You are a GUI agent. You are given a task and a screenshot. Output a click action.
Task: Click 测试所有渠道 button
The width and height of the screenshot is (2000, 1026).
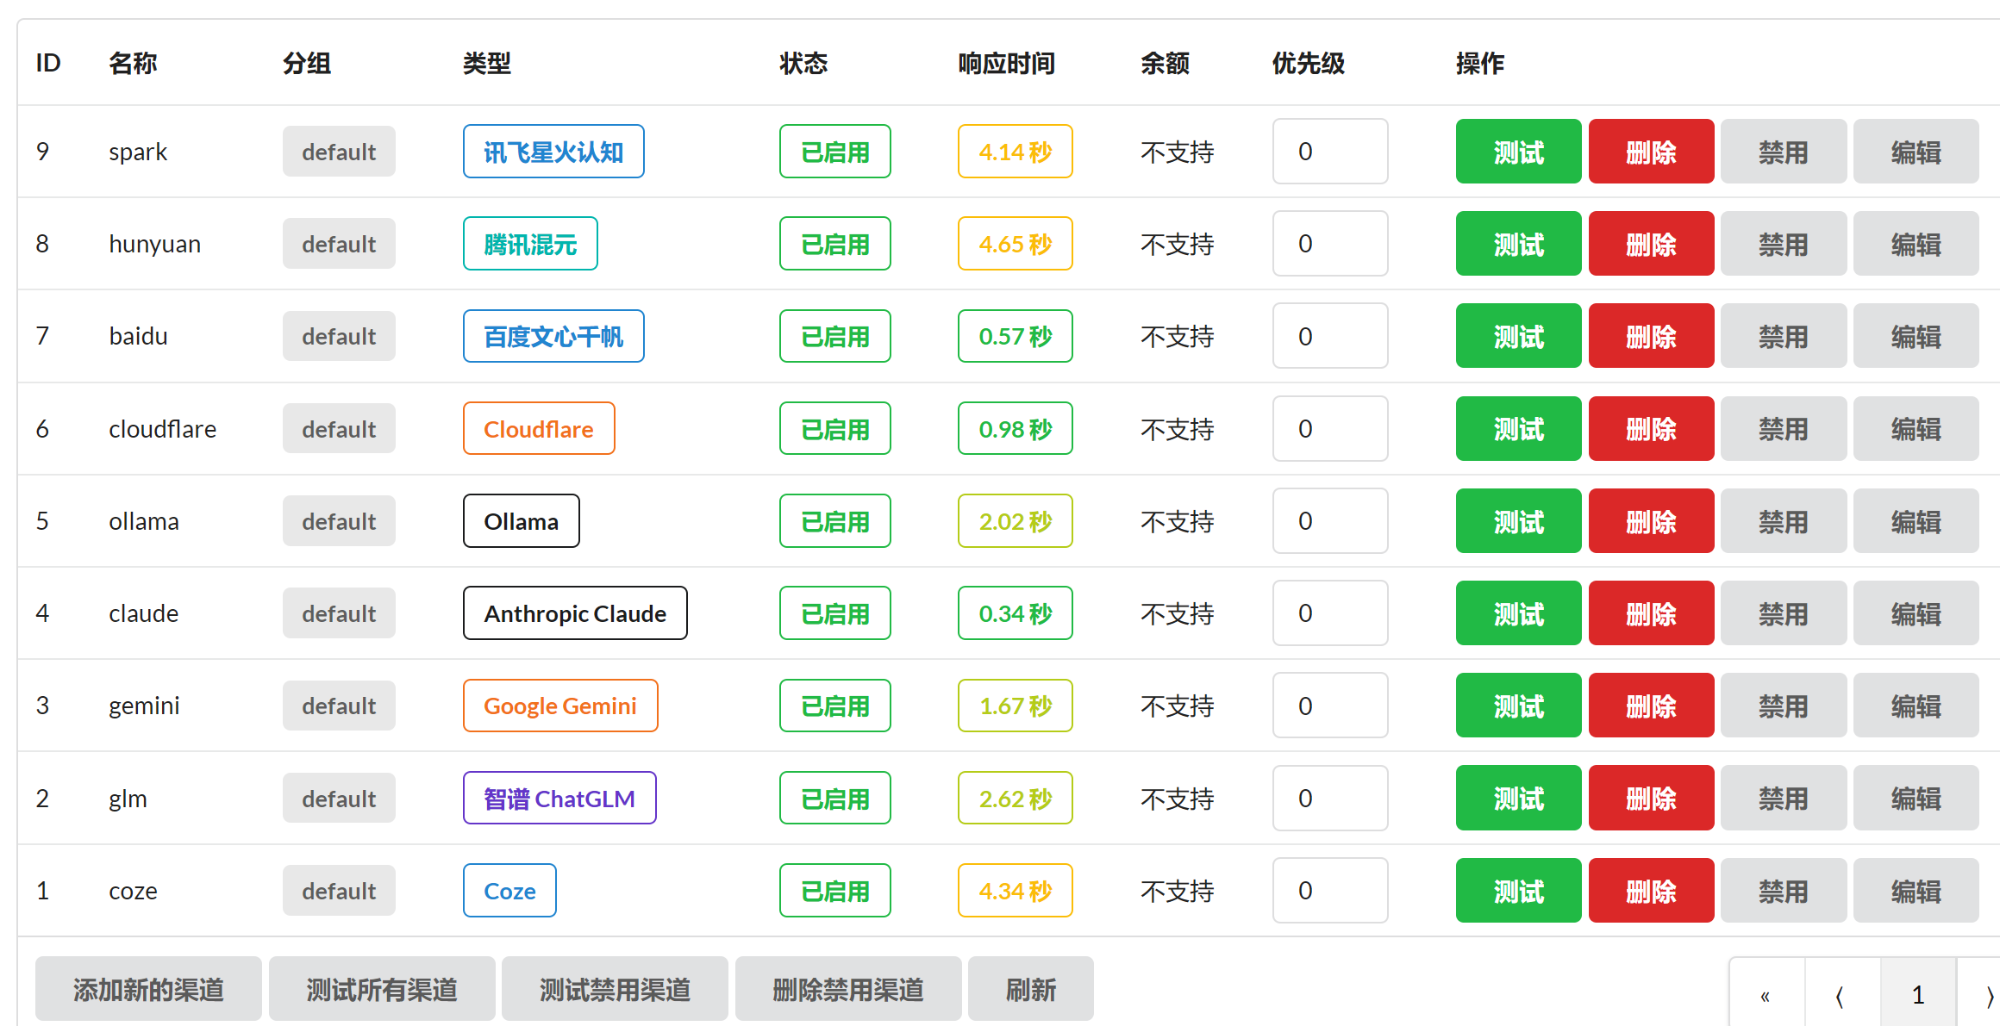[382, 989]
